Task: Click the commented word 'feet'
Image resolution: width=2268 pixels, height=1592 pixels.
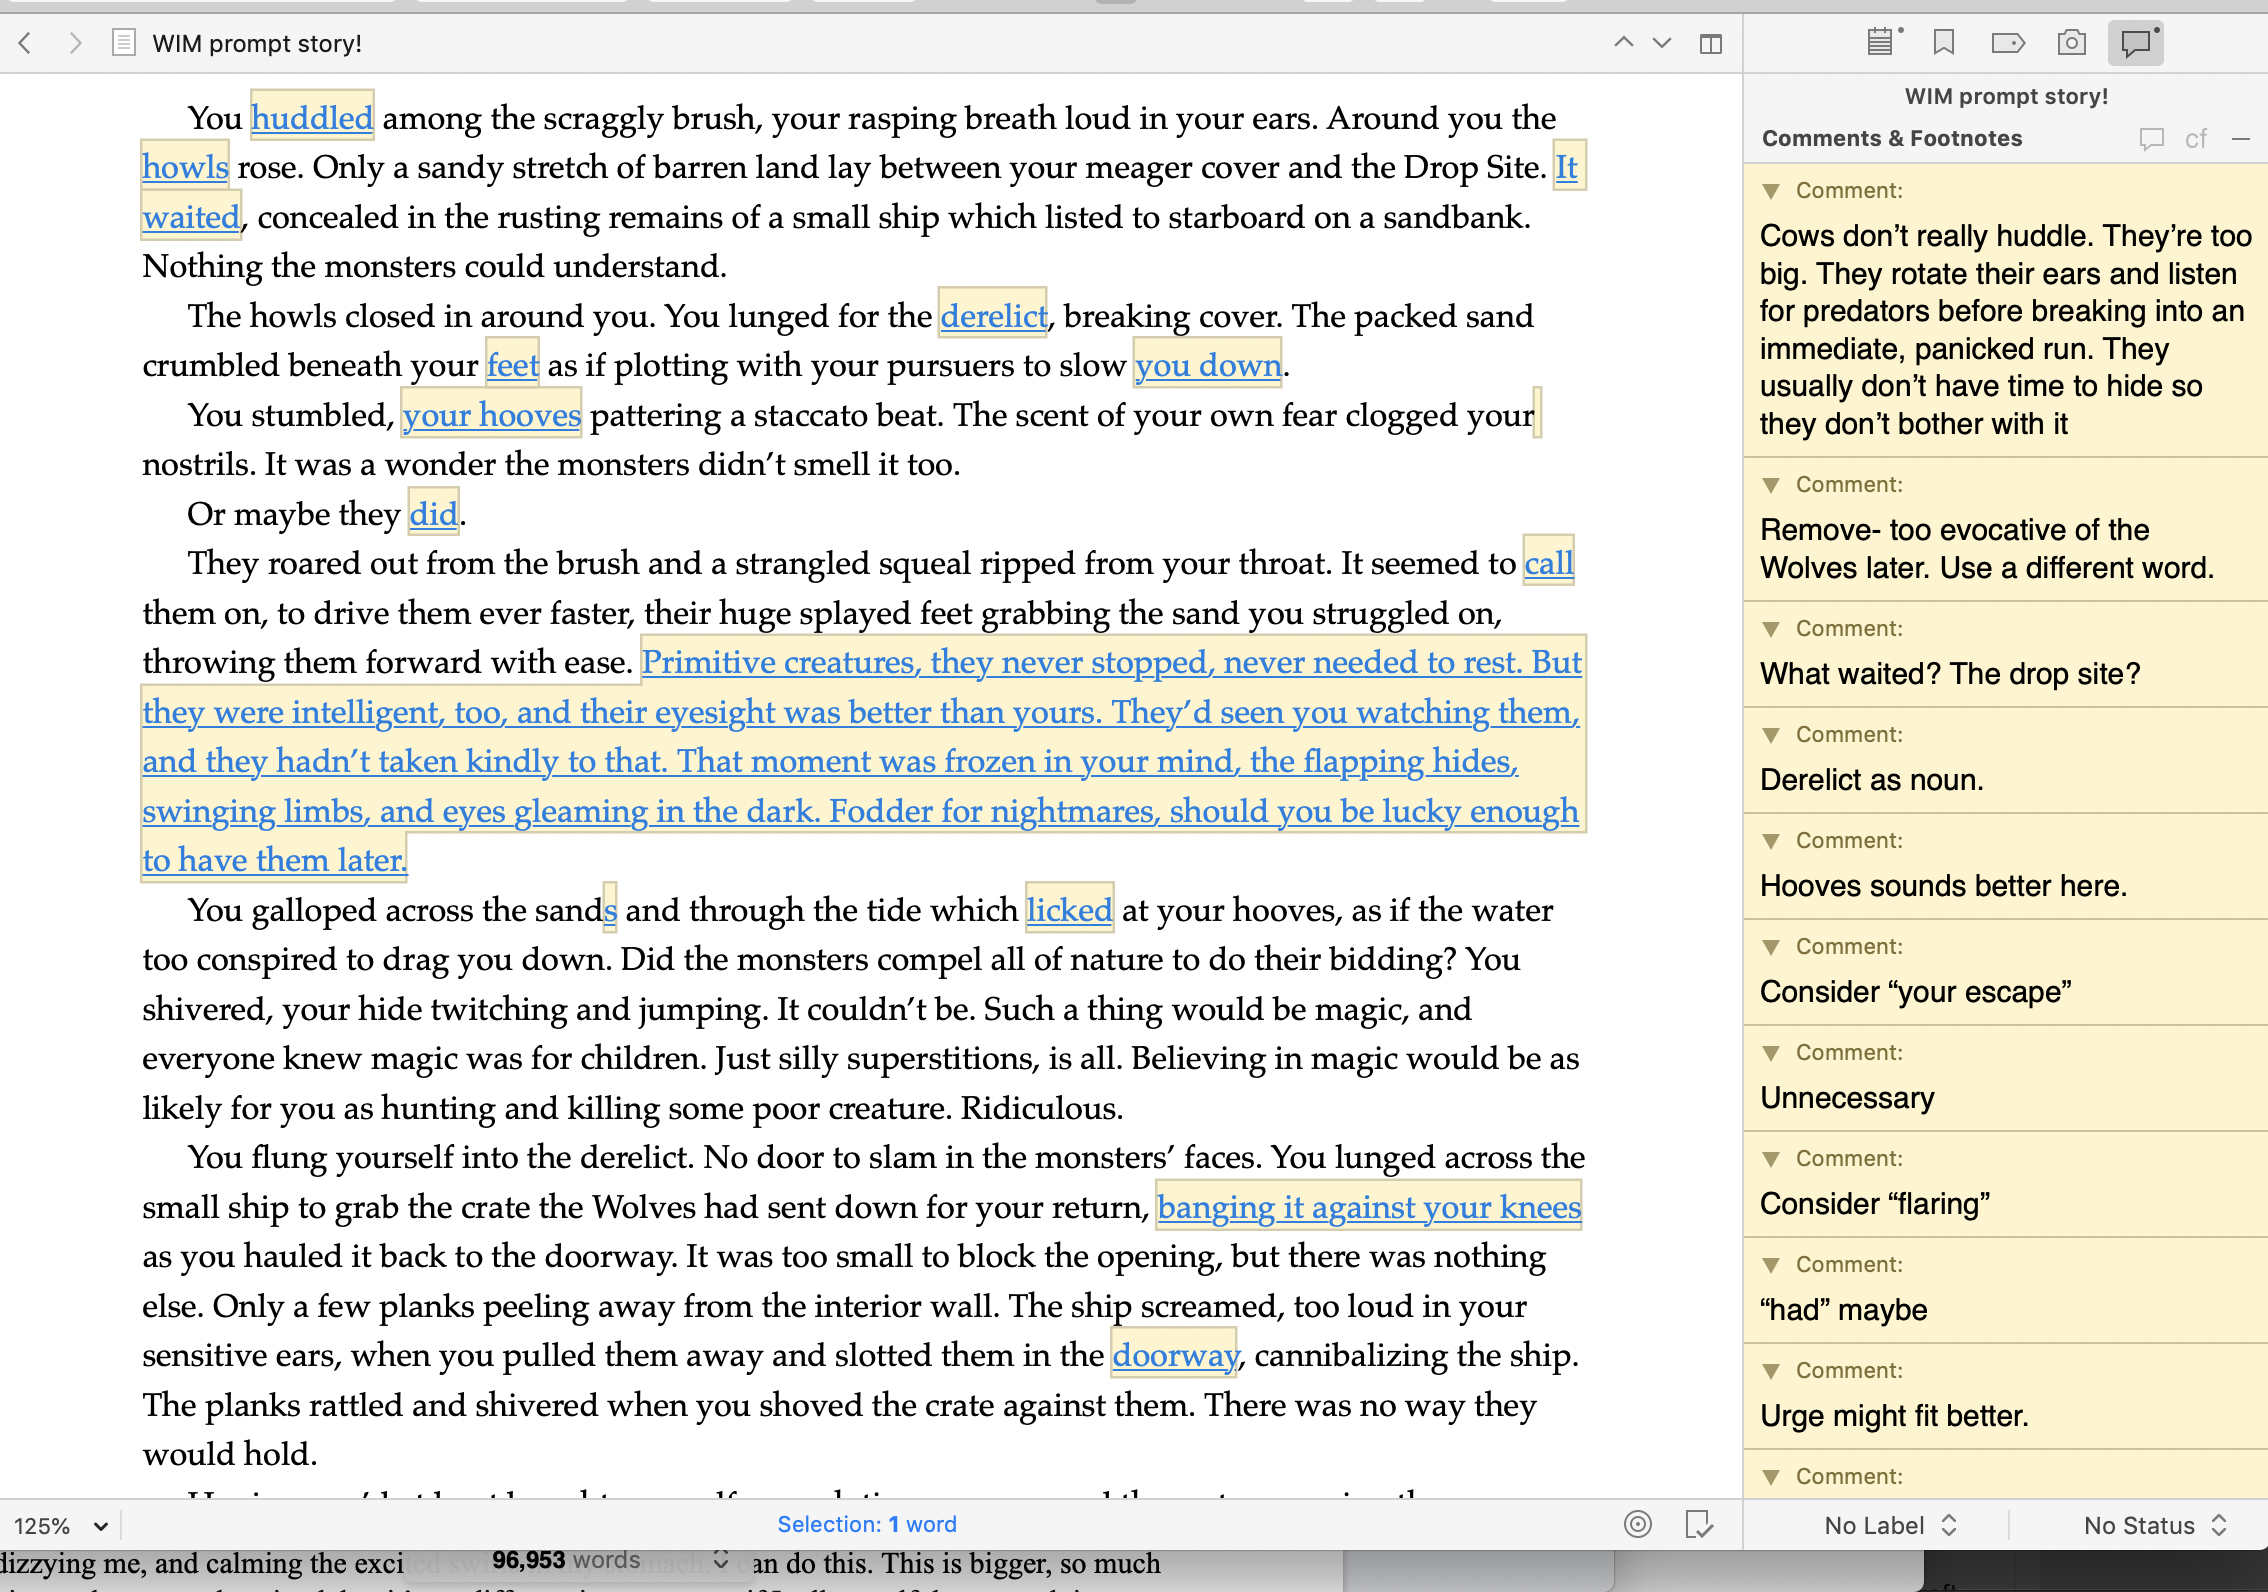Action: (512, 365)
